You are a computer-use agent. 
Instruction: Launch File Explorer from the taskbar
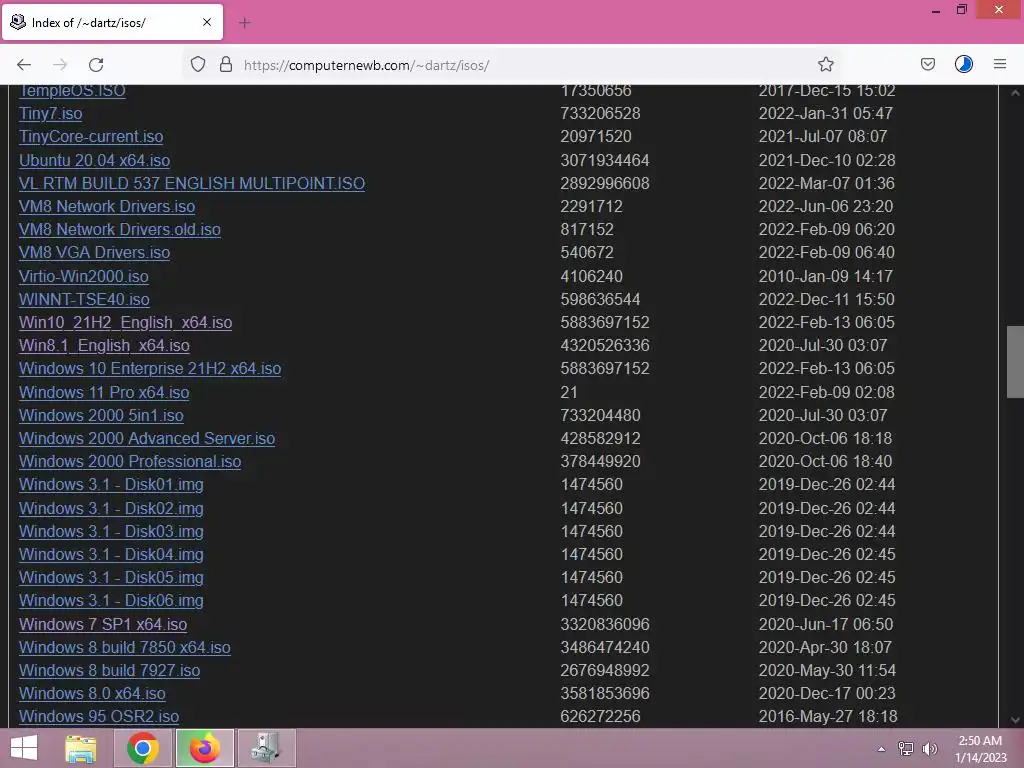81,748
